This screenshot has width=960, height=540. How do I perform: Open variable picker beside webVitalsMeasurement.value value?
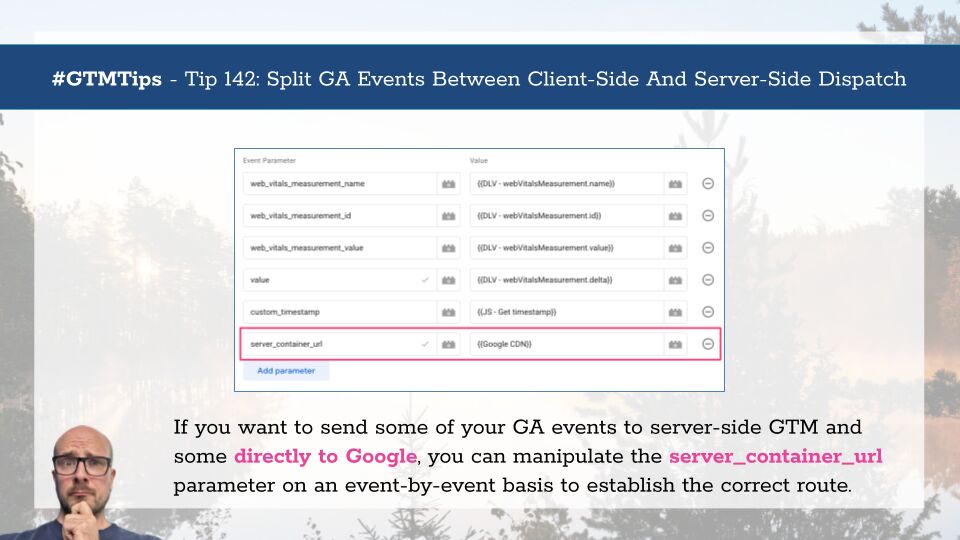(x=675, y=248)
